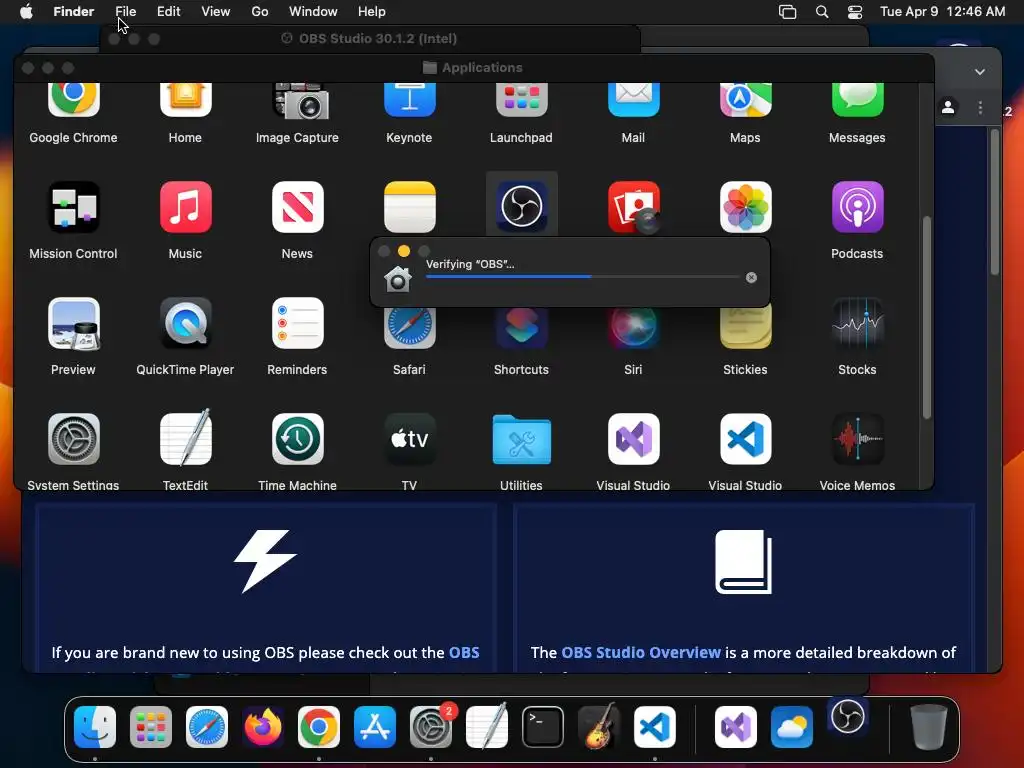Cancel the Verifying OBS progress
Image resolution: width=1024 pixels, height=768 pixels.
coord(751,278)
